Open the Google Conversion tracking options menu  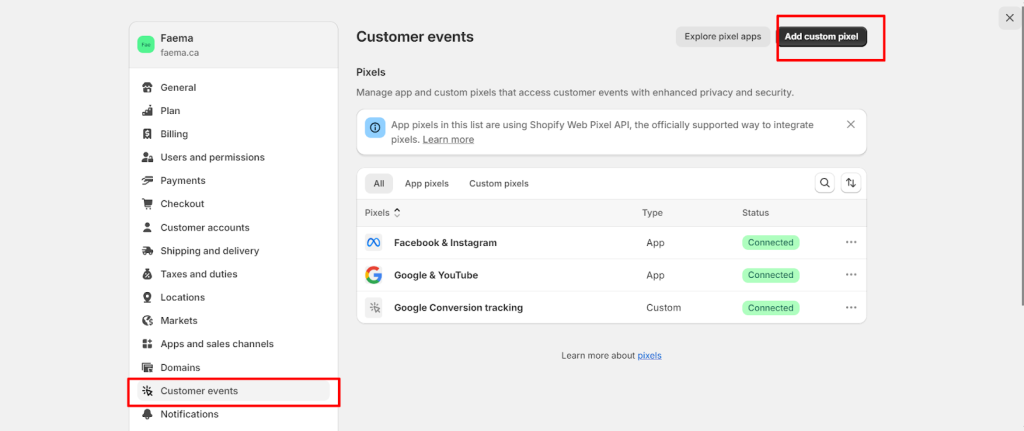[x=851, y=308]
